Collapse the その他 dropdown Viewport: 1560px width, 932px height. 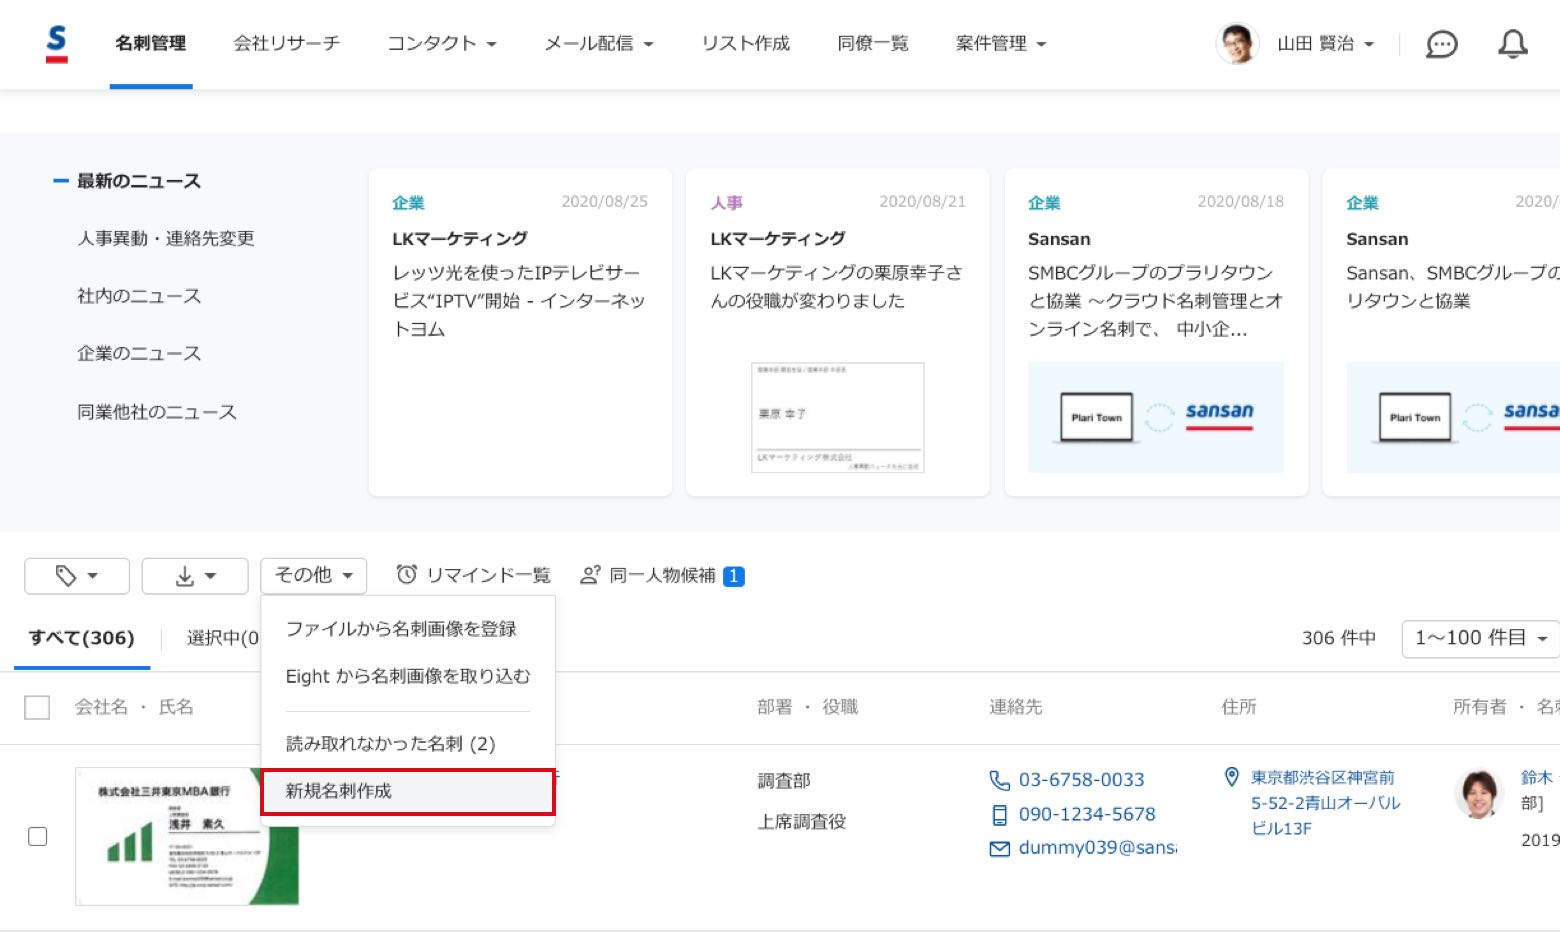(x=314, y=576)
